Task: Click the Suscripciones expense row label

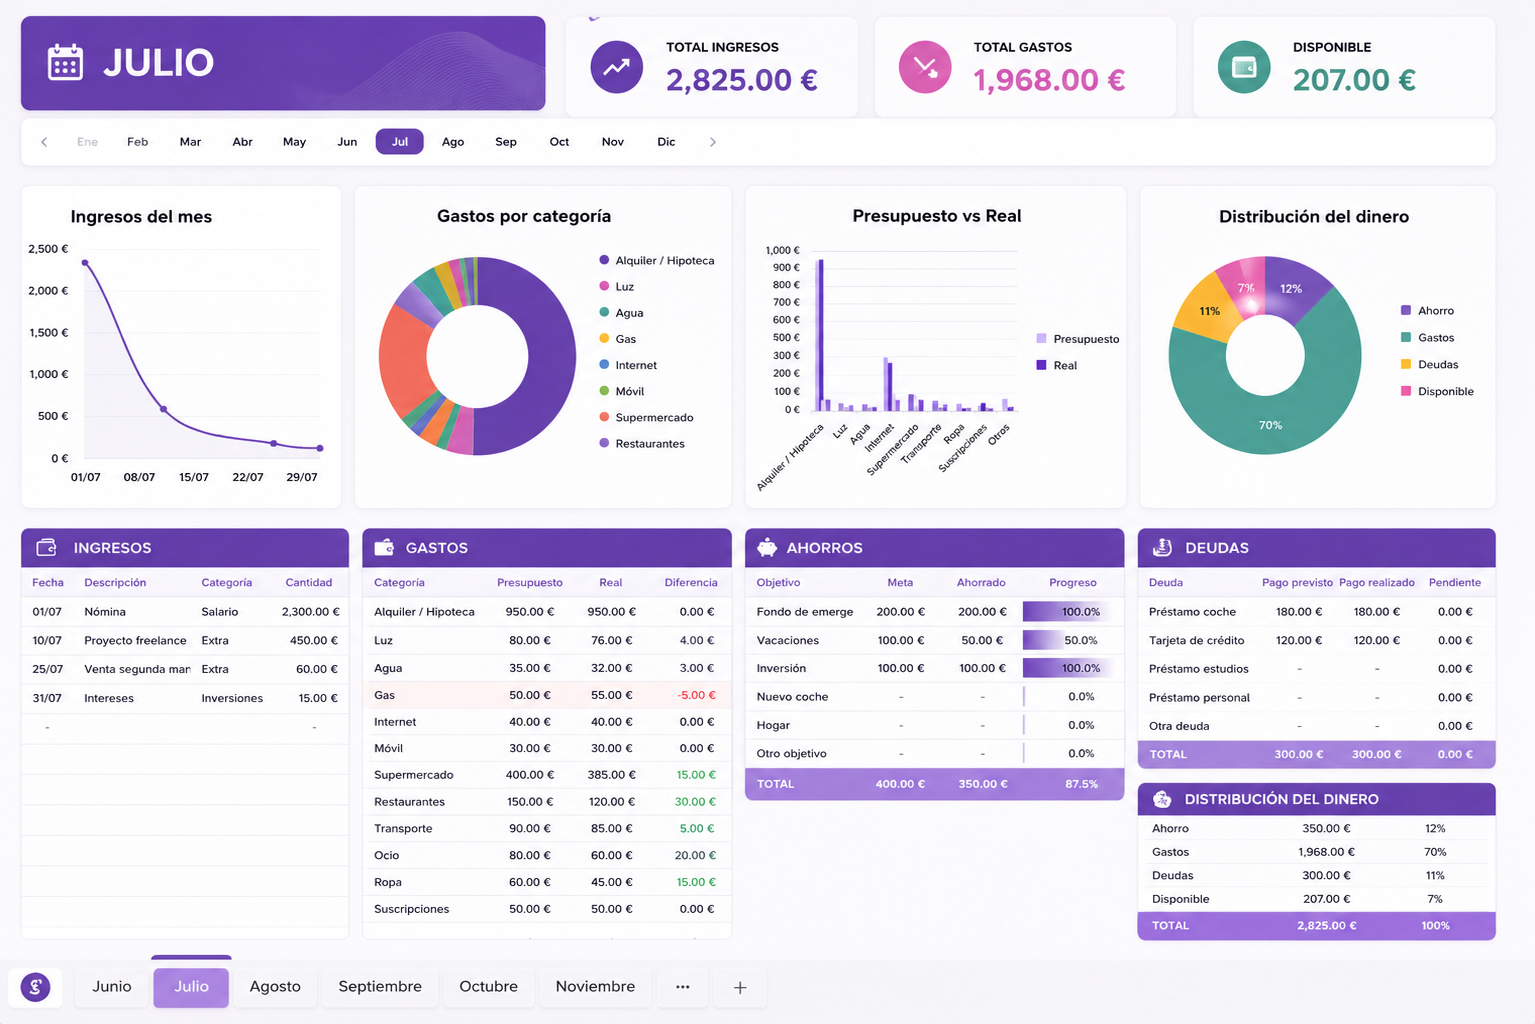Action: tap(412, 909)
